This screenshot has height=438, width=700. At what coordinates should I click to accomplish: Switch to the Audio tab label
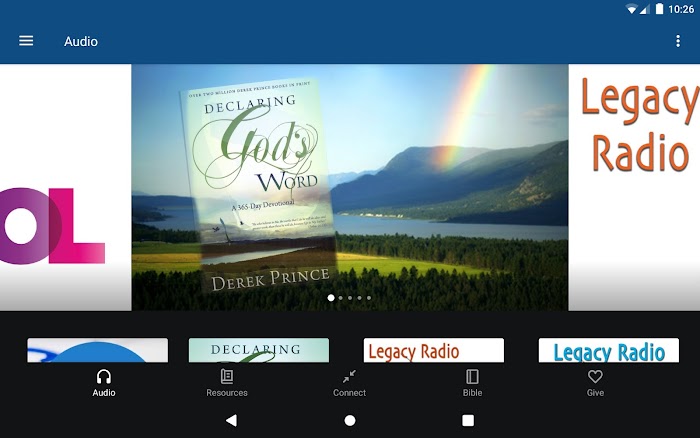(x=104, y=393)
